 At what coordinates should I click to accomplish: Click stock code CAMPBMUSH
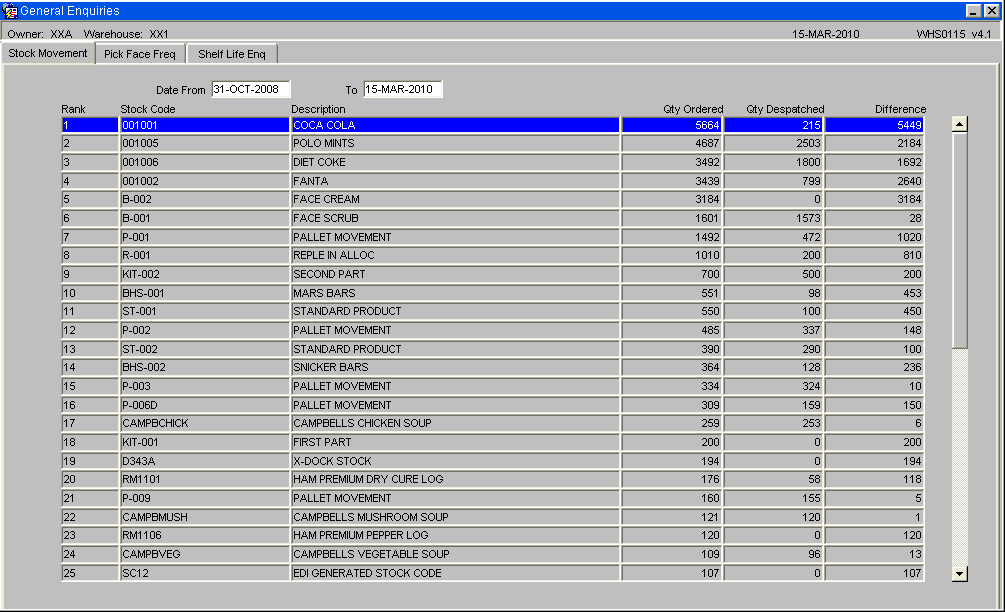pyautogui.click(x=204, y=517)
